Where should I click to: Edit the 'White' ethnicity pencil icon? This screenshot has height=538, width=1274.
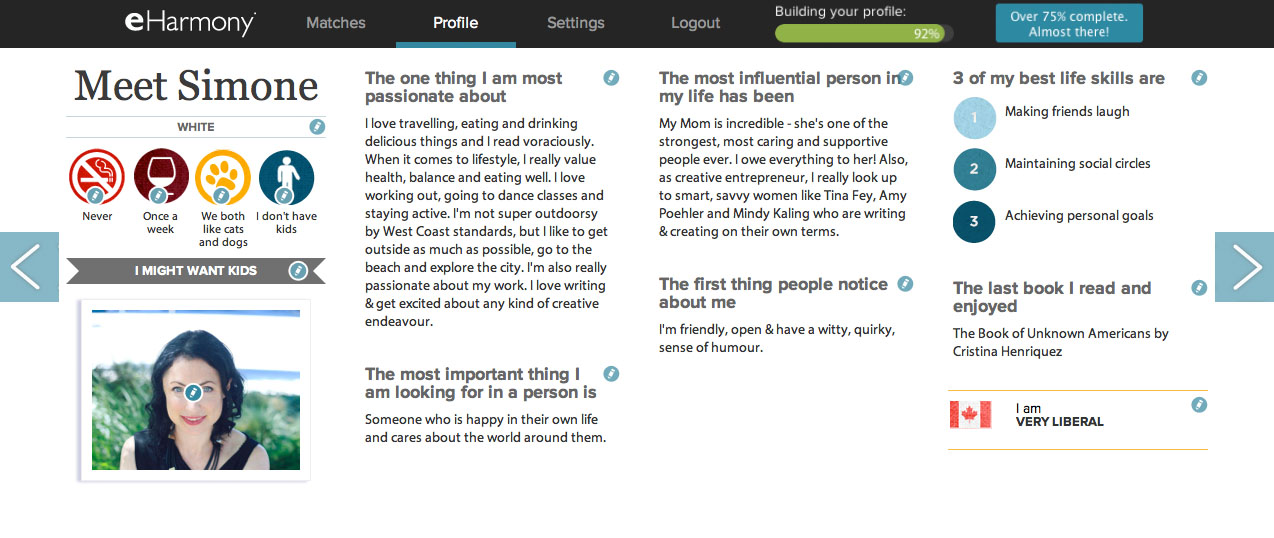click(x=317, y=127)
